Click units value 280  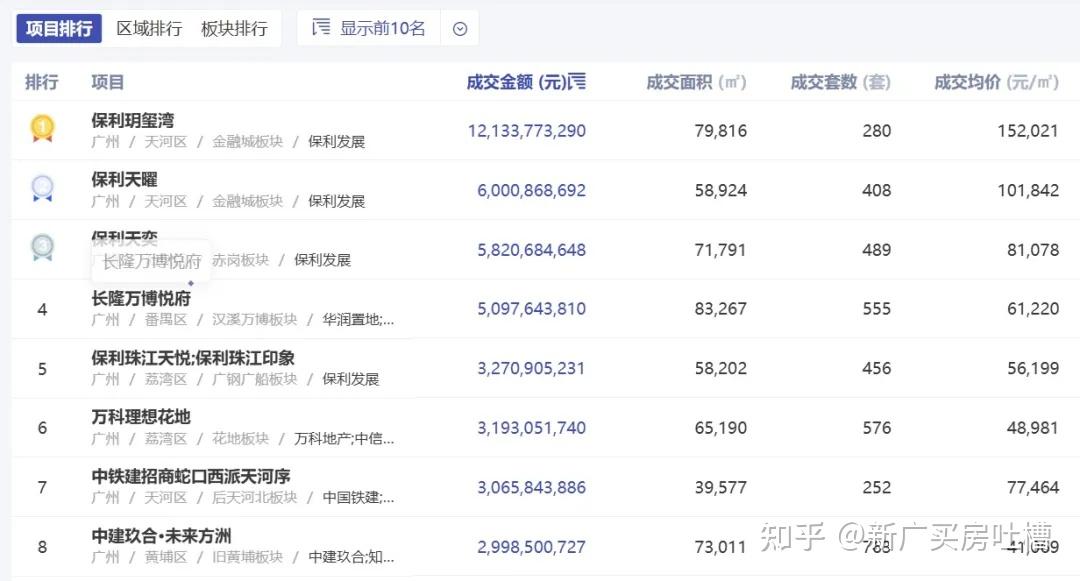[x=877, y=131]
